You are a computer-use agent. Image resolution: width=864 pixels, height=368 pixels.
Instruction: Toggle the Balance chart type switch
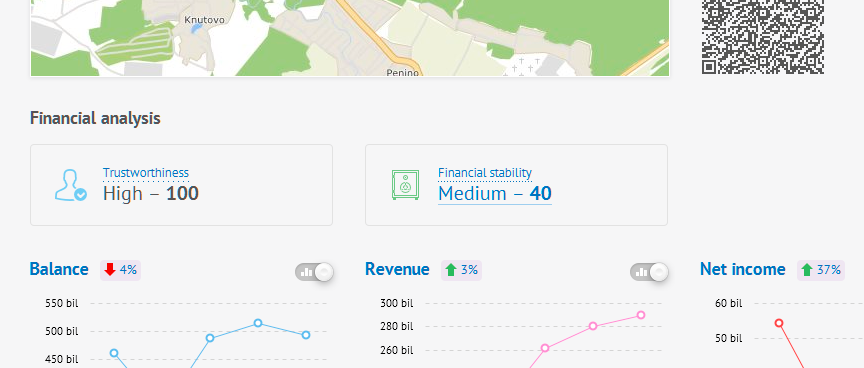pos(315,272)
